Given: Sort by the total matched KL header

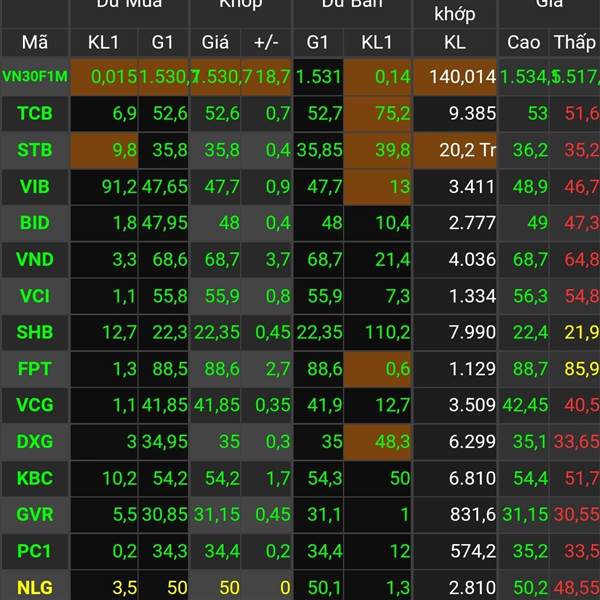Looking at the screenshot, I should point(455,42).
